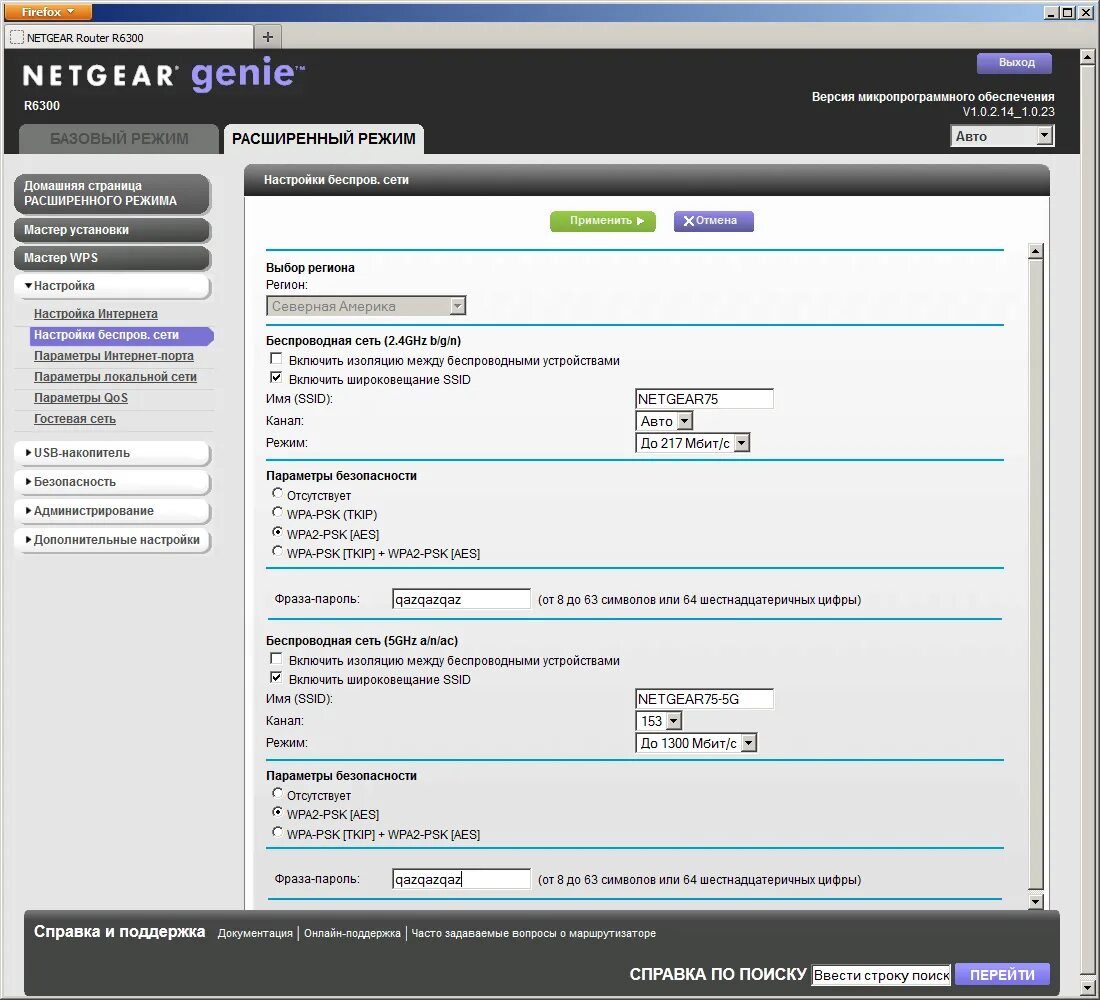Enable wireless isolation for 2.4GHz network

click(x=276, y=359)
